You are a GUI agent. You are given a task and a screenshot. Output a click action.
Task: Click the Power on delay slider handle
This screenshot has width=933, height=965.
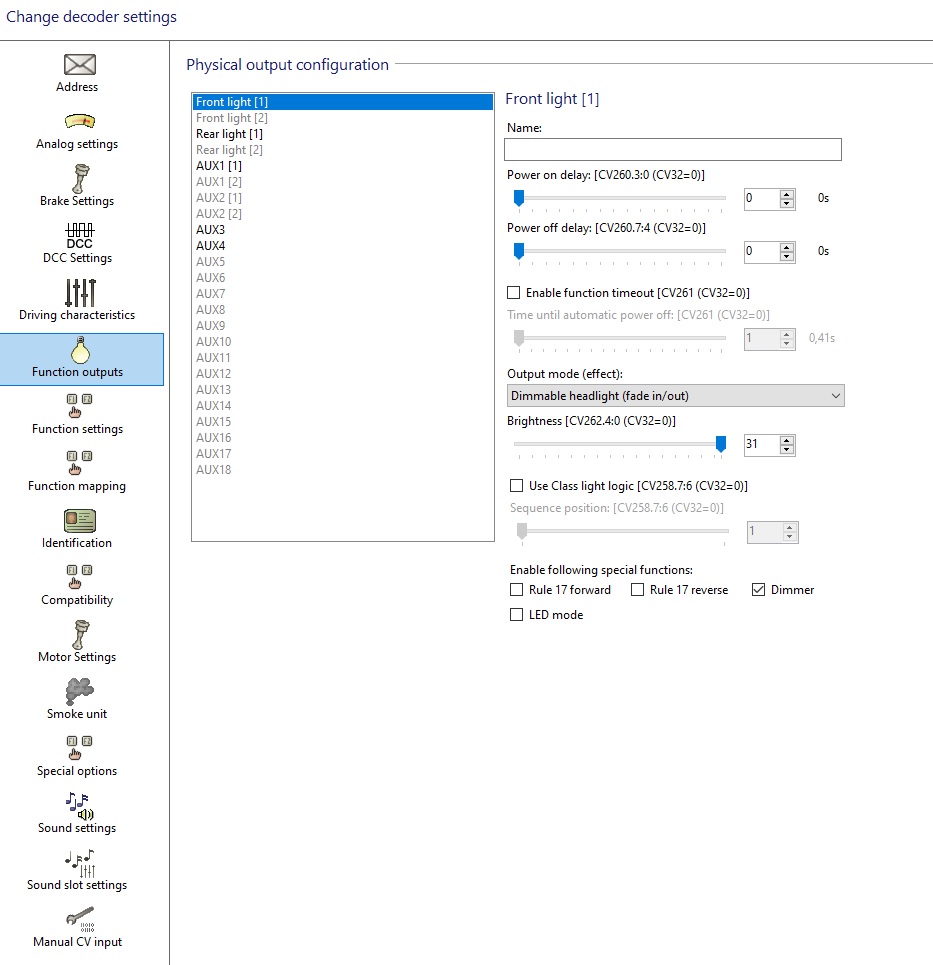click(x=519, y=198)
